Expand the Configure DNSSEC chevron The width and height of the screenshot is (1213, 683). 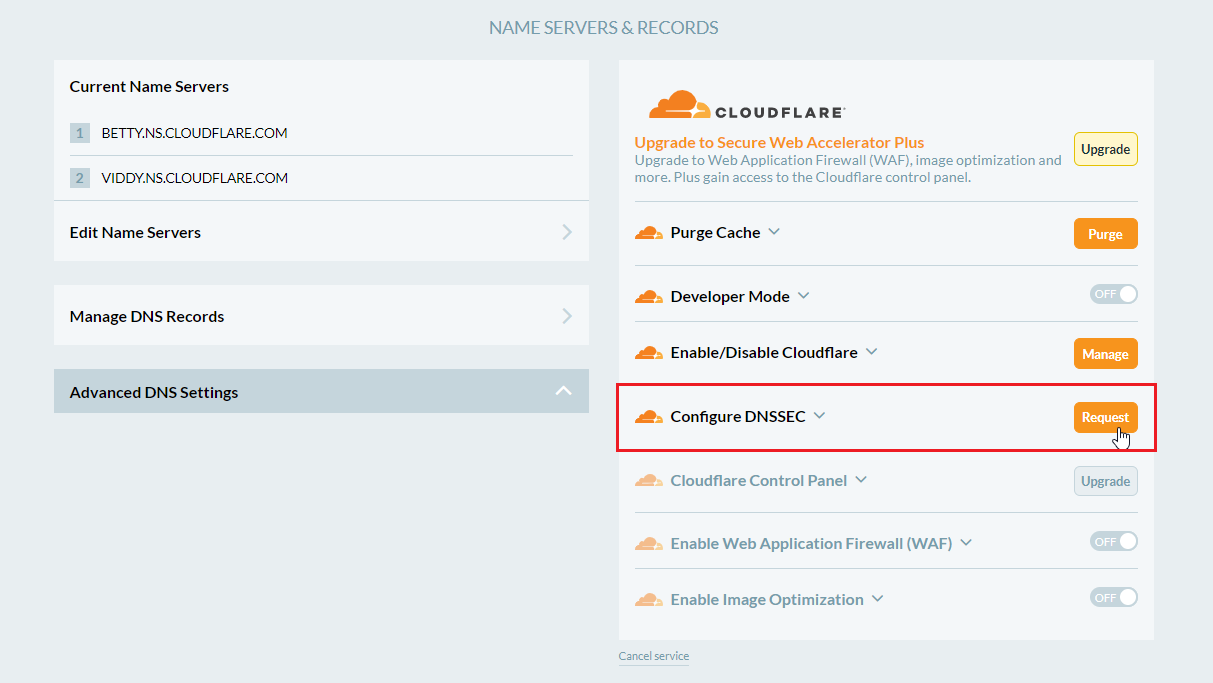click(x=819, y=416)
